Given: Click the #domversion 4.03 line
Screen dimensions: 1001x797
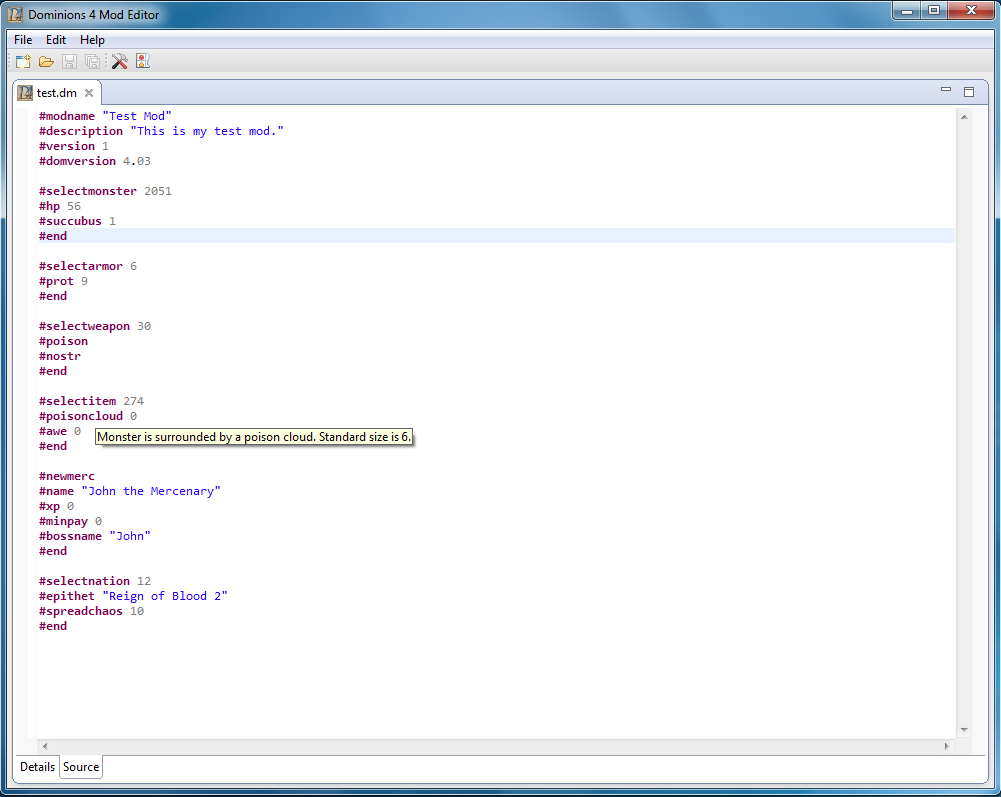Looking at the screenshot, I should (x=94, y=161).
